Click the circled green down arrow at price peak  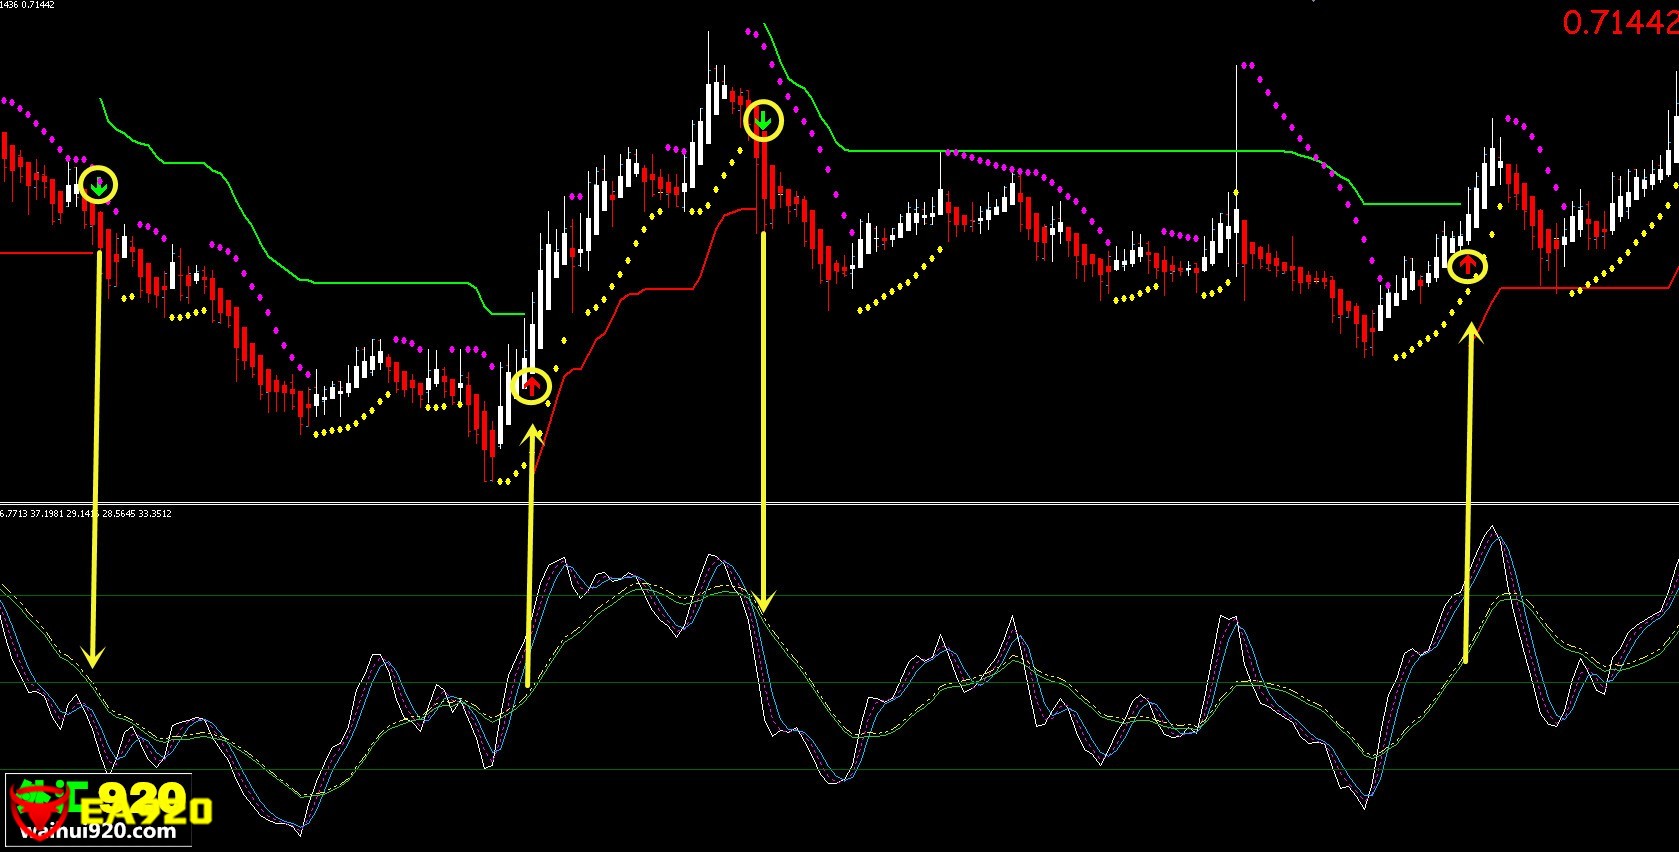tap(763, 121)
